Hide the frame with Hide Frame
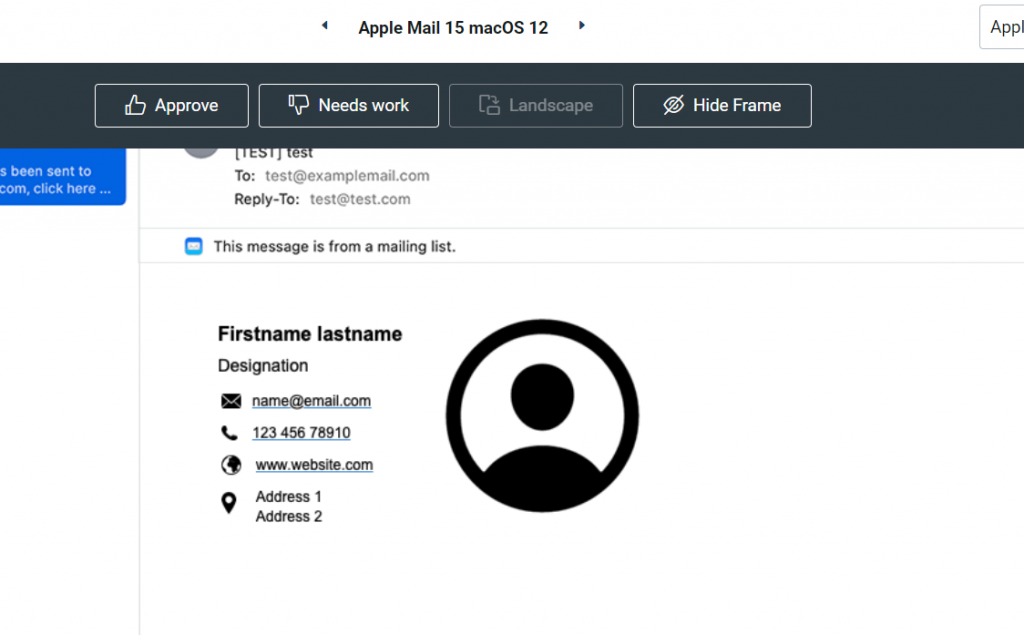The width and height of the screenshot is (1024, 635). pyautogui.click(x=722, y=106)
